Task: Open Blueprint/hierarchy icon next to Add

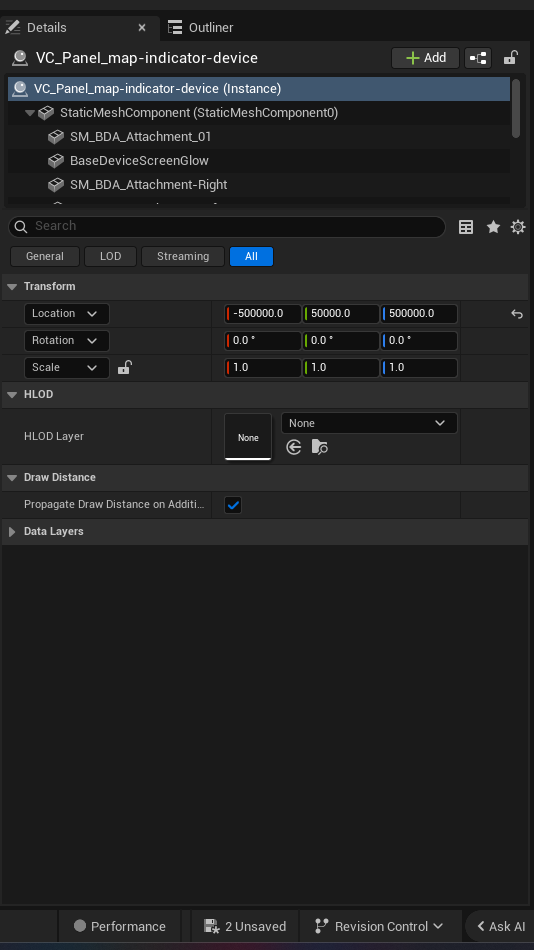Action: [478, 58]
